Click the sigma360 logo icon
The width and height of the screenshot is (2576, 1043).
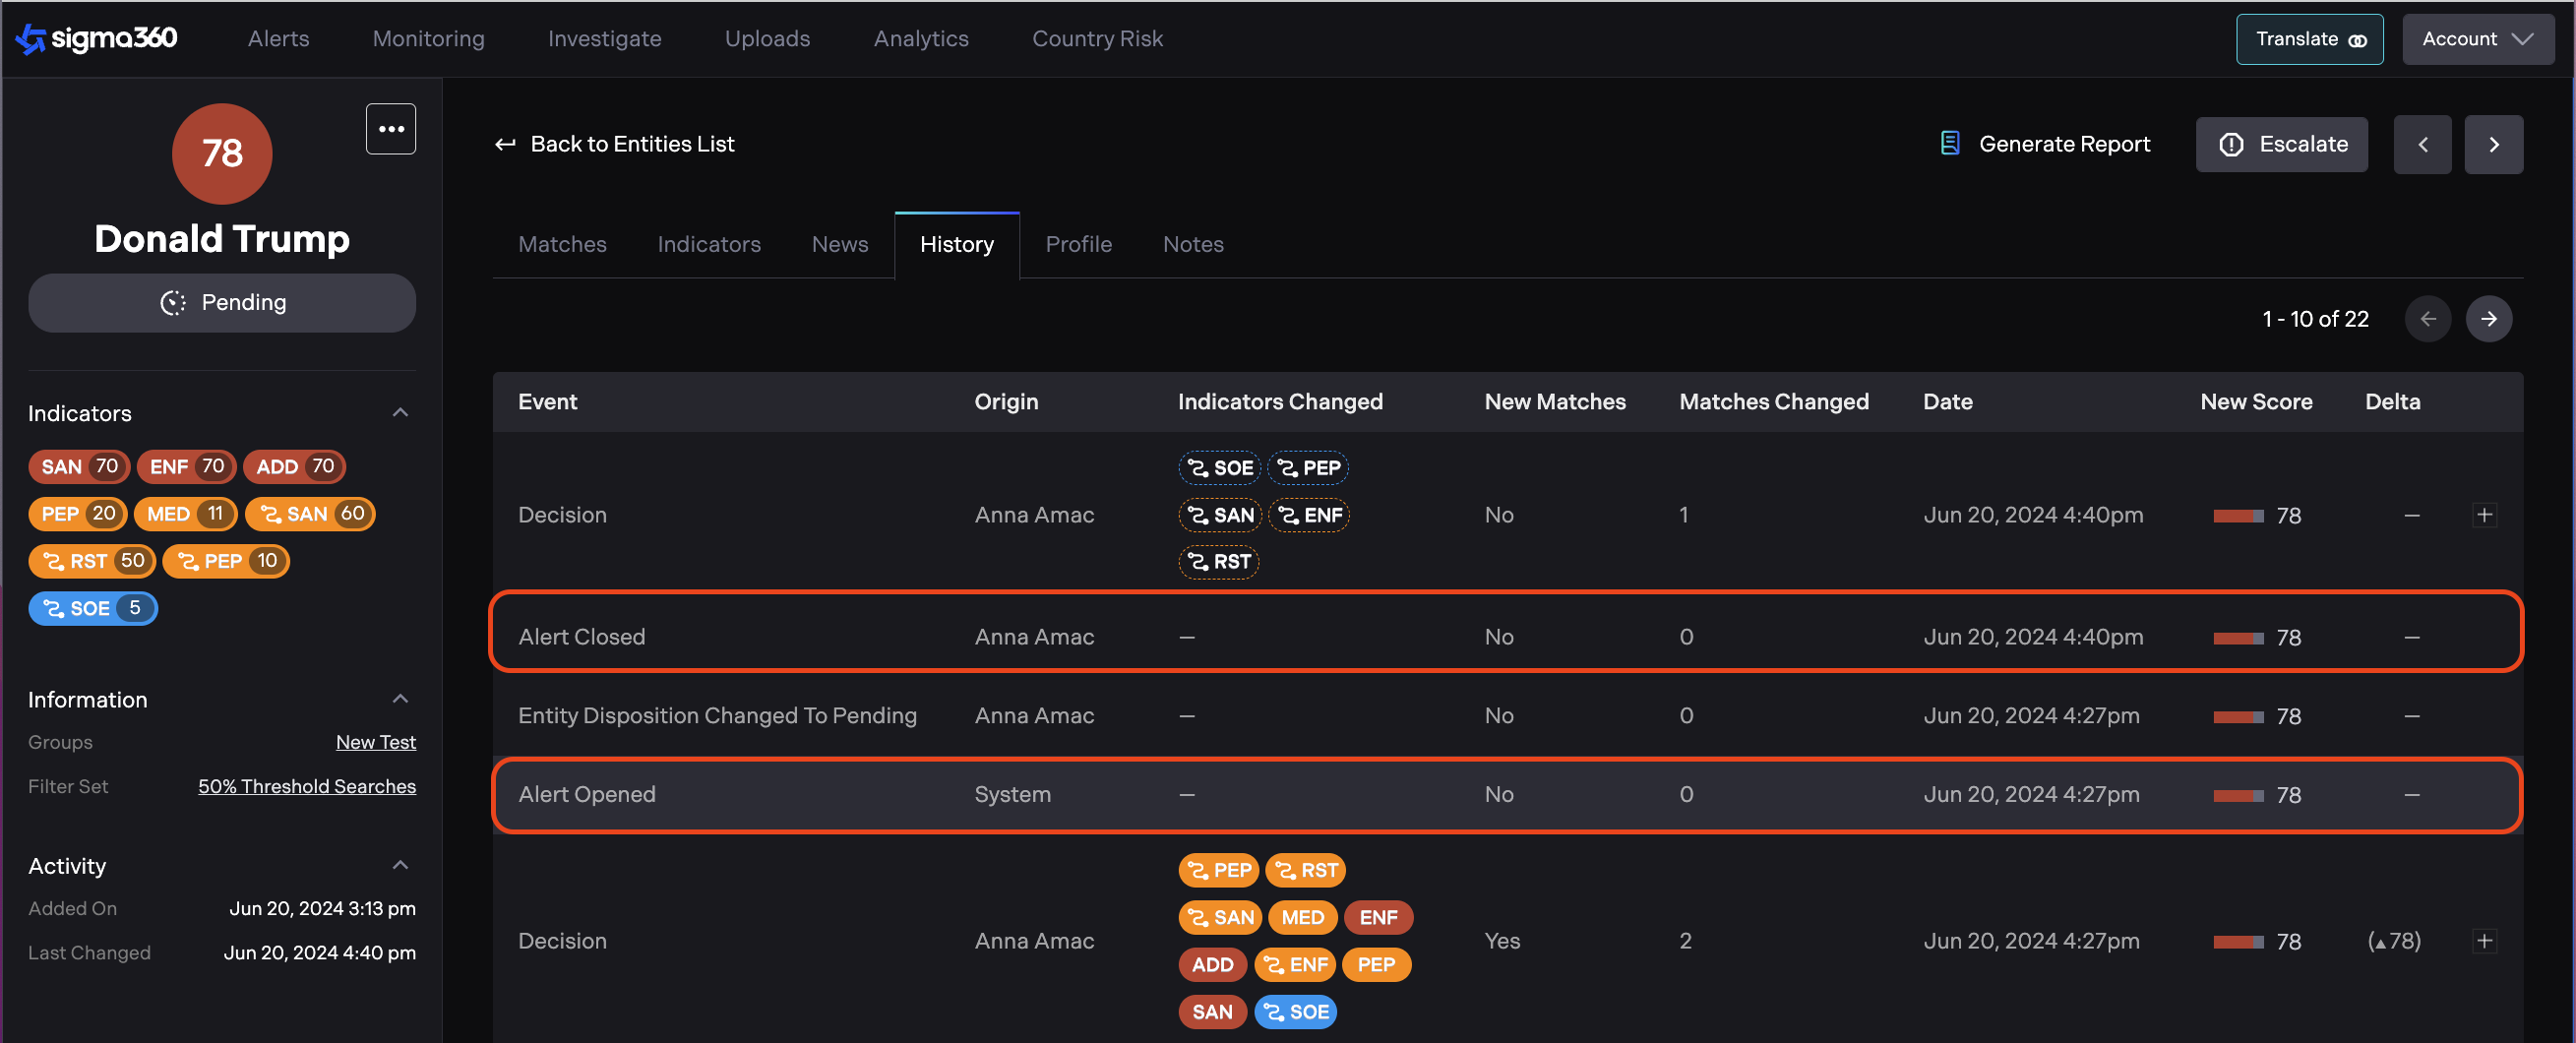(x=31, y=39)
